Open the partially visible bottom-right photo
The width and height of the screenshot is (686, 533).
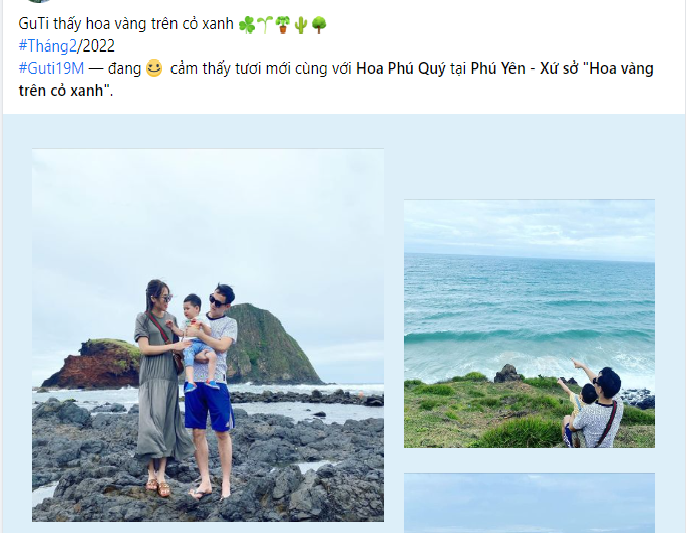click(529, 502)
